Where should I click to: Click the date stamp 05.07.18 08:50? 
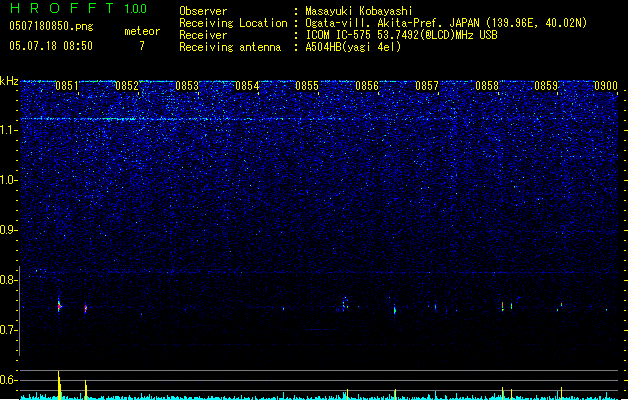click(51, 46)
